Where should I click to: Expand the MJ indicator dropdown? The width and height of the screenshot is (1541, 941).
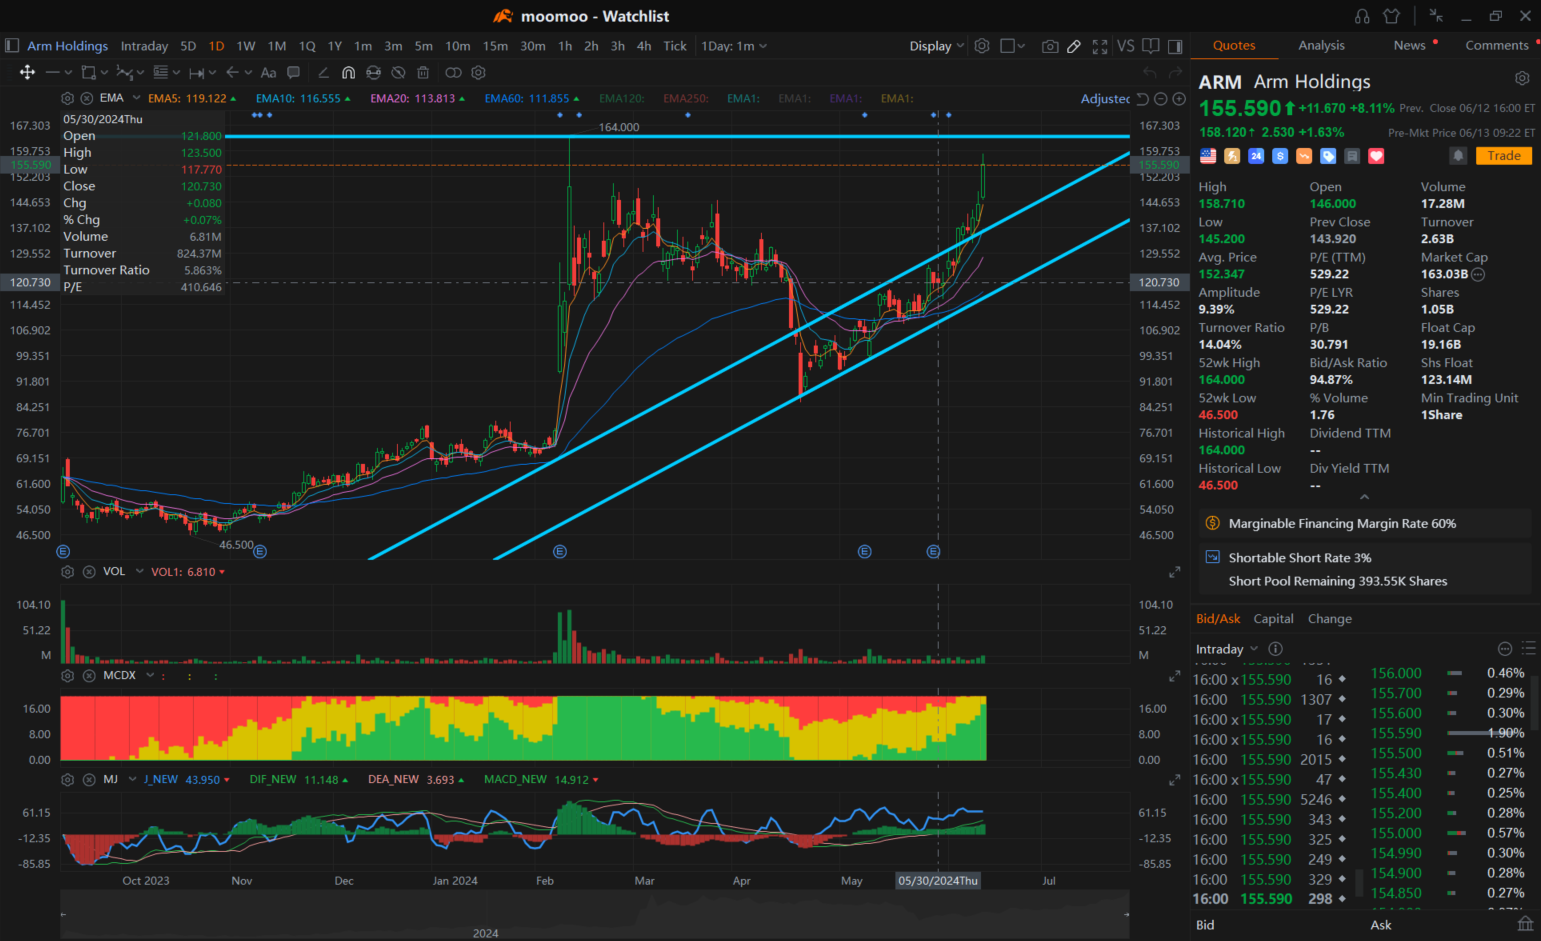click(x=132, y=780)
